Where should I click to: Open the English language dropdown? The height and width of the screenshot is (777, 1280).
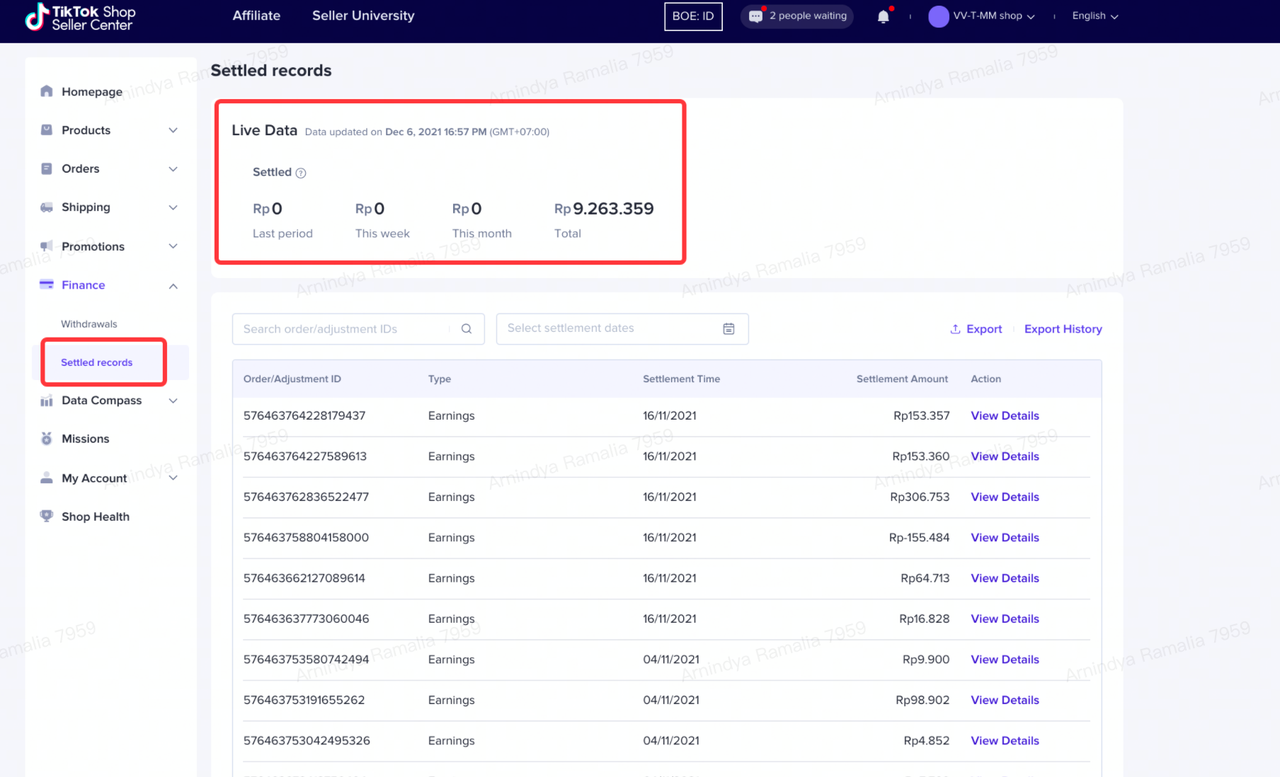[x=1095, y=16]
